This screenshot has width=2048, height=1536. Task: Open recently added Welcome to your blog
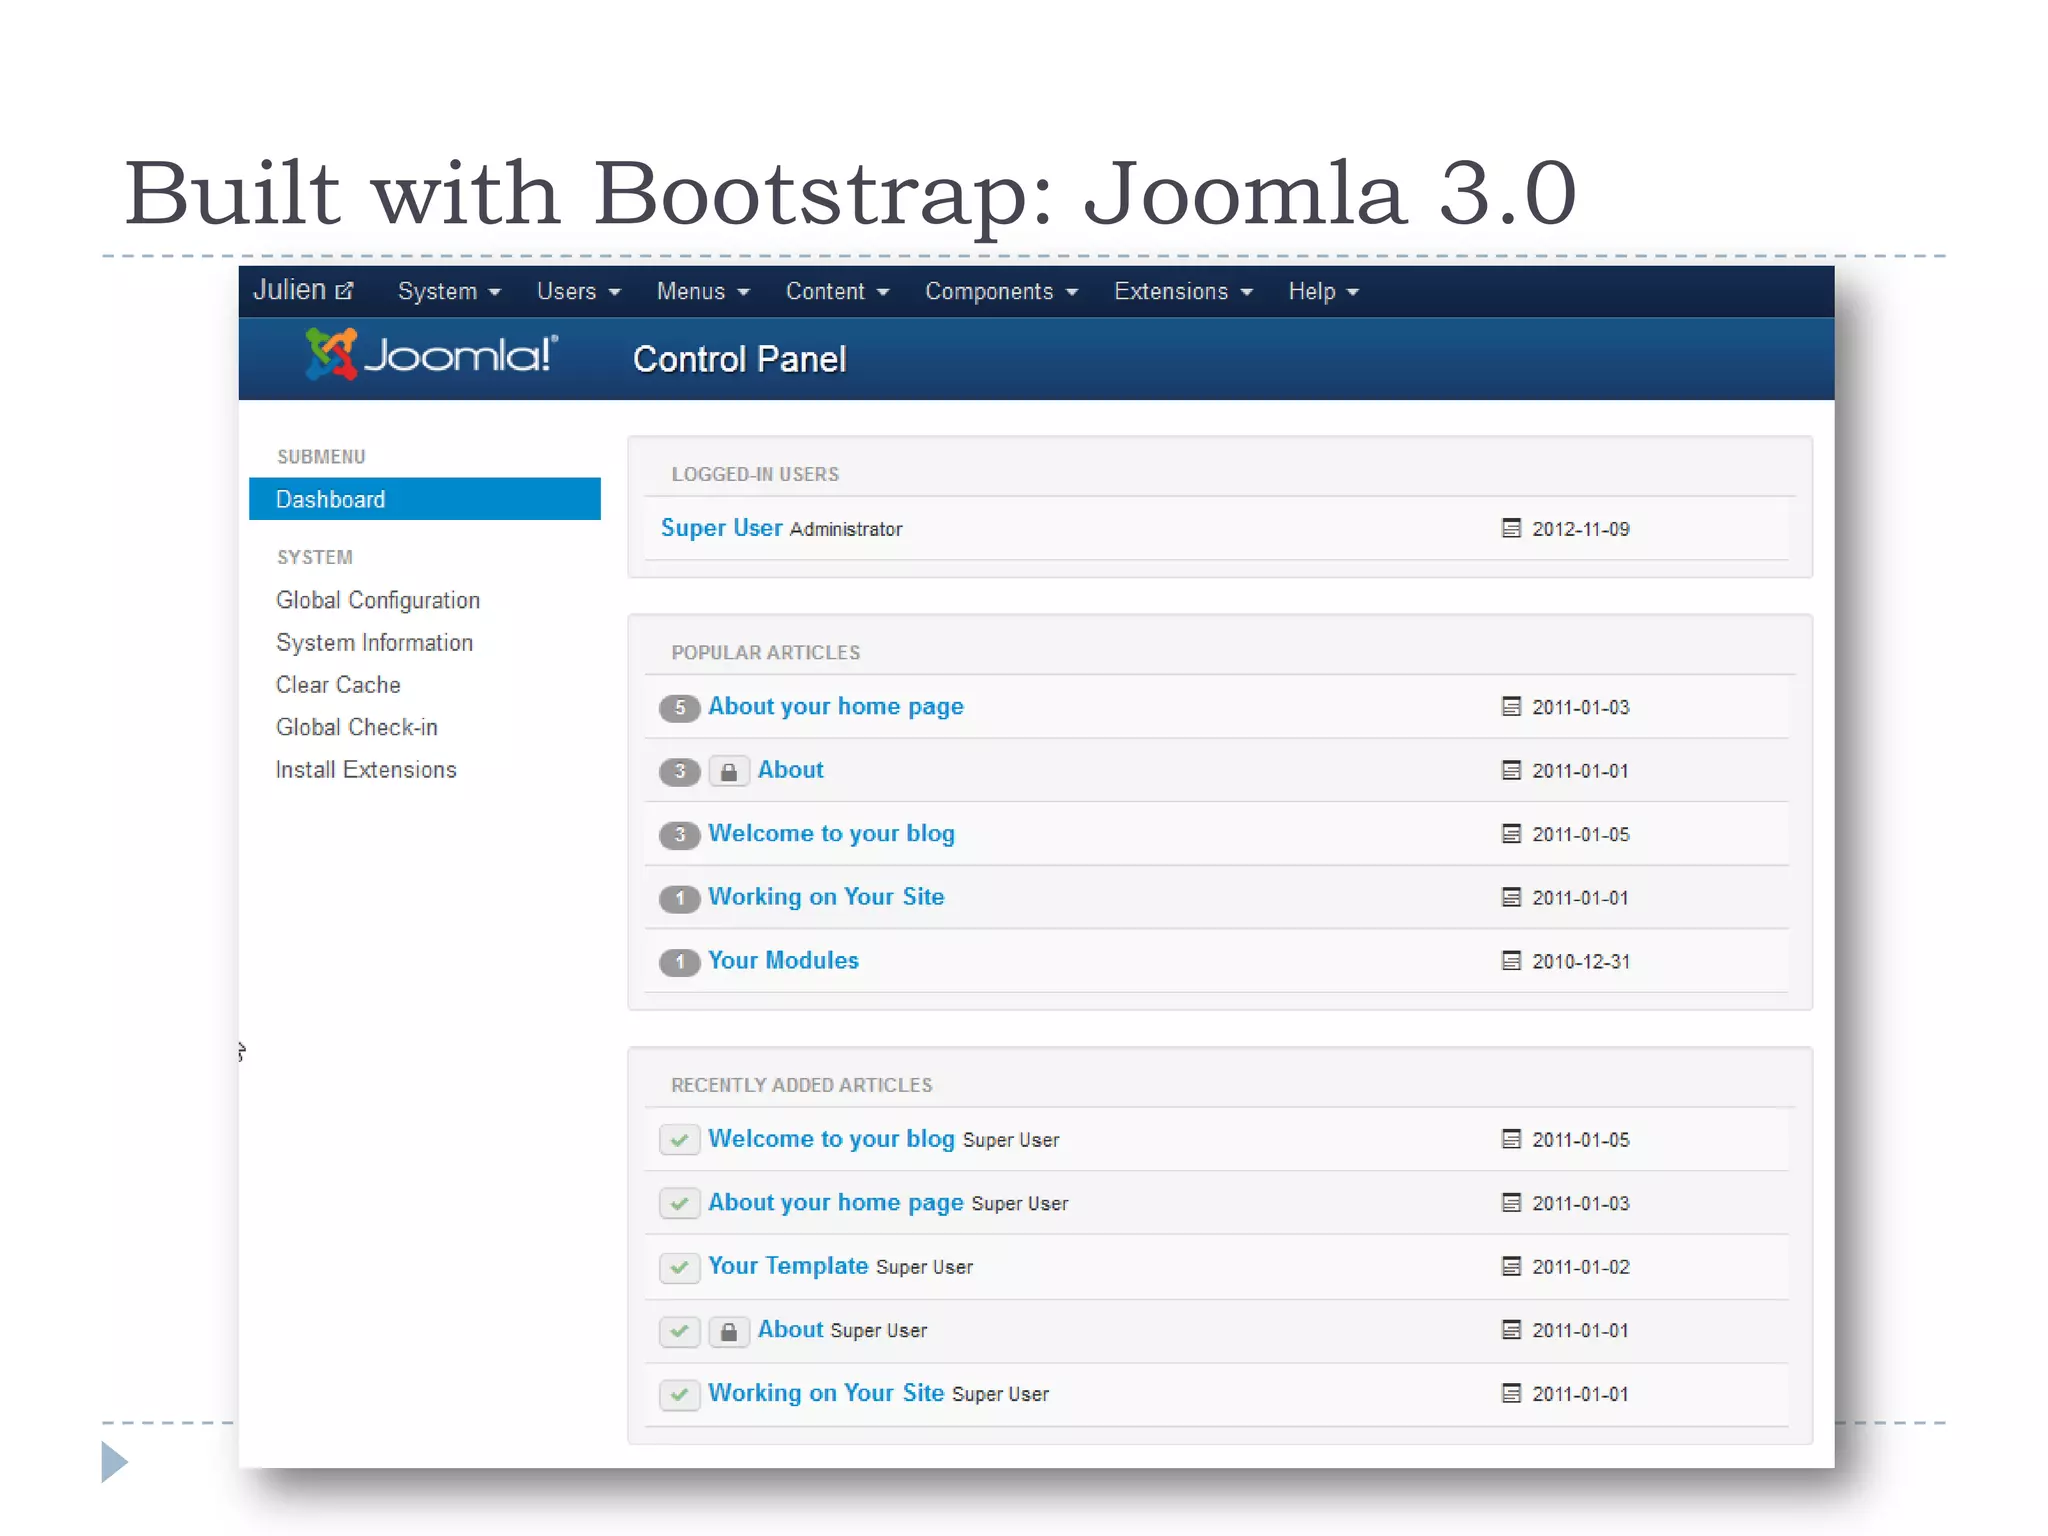pyautogui.click(x=831, y=1139)
